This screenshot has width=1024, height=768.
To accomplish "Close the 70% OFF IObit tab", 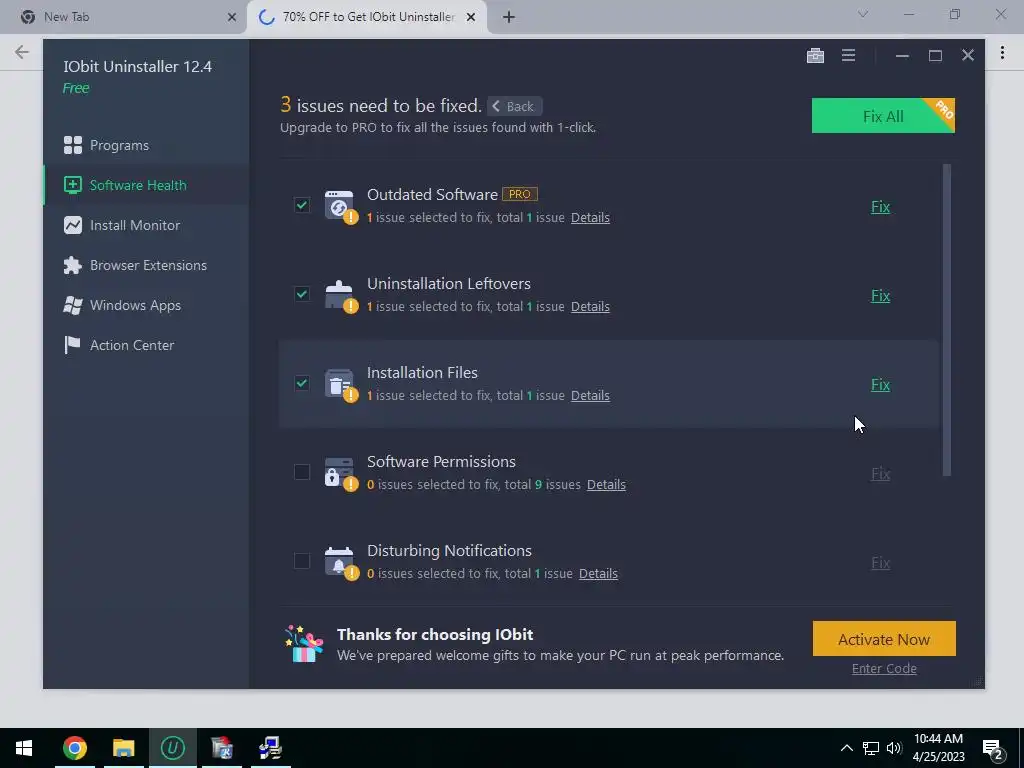I will (x=471, y=17).
